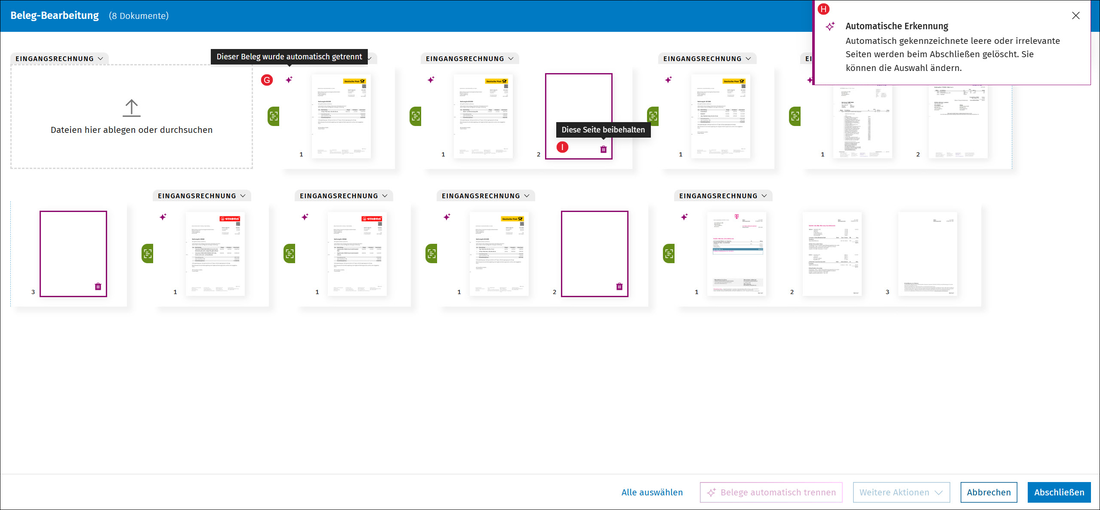Open EINGANGSRECHNUNG dropdown above the Telekom invoice

[x=723, y=196]
